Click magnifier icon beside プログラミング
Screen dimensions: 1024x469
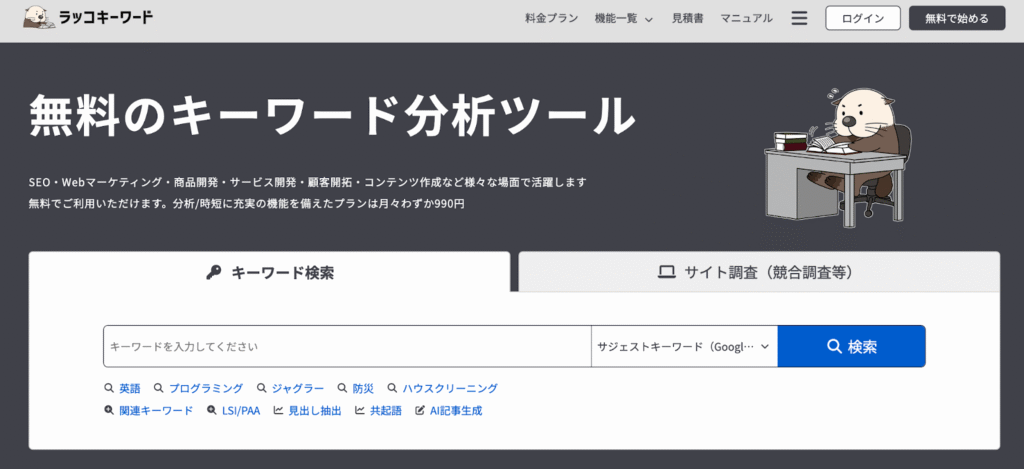tap(158, 388)
